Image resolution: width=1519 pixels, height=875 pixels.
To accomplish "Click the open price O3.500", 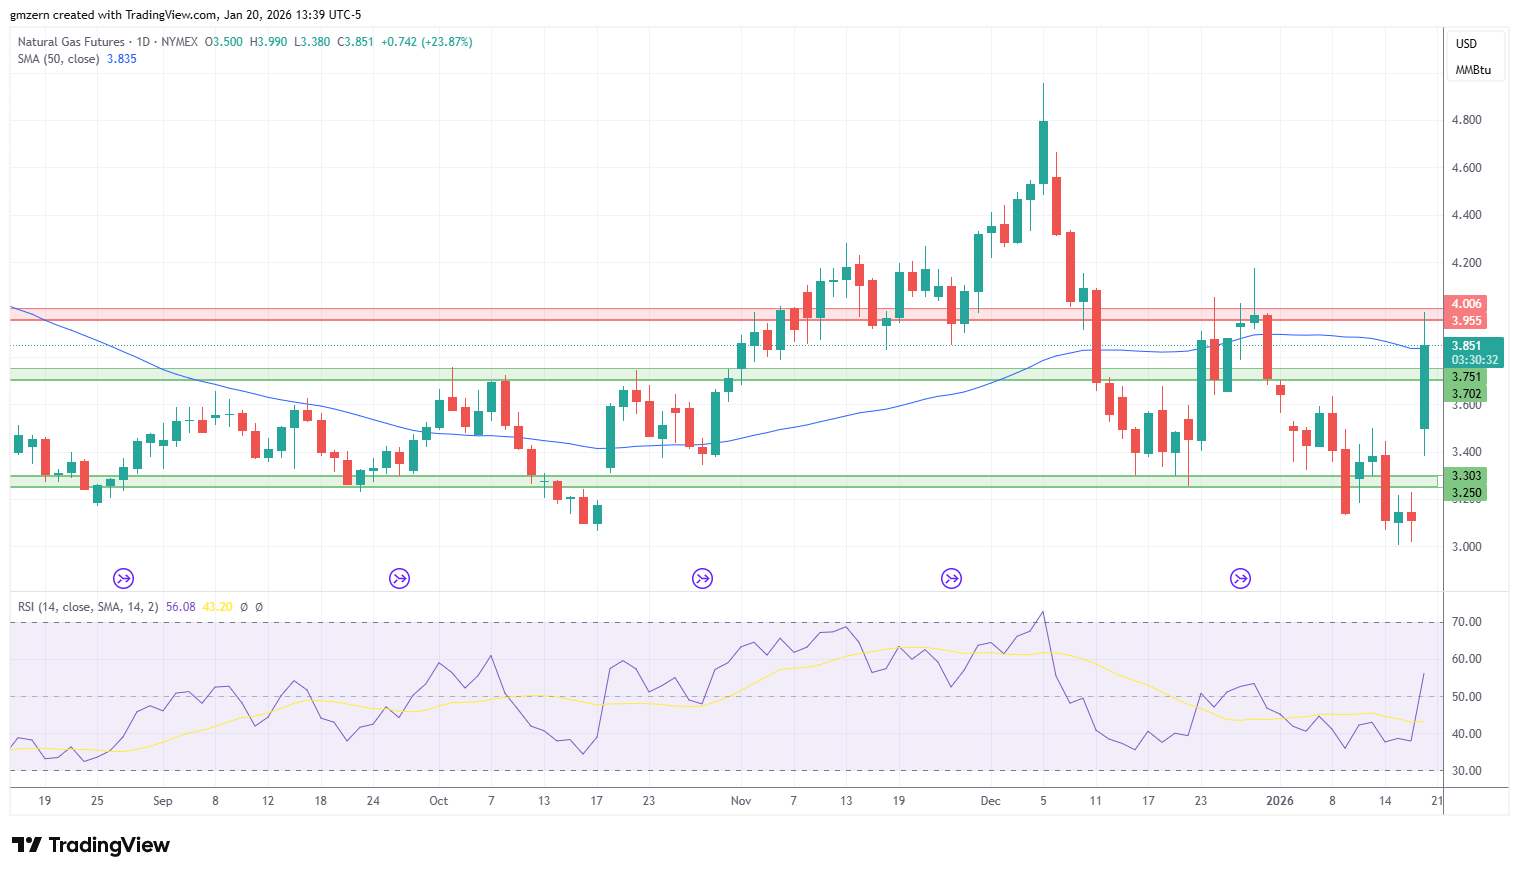I will [x=224, y=42].
